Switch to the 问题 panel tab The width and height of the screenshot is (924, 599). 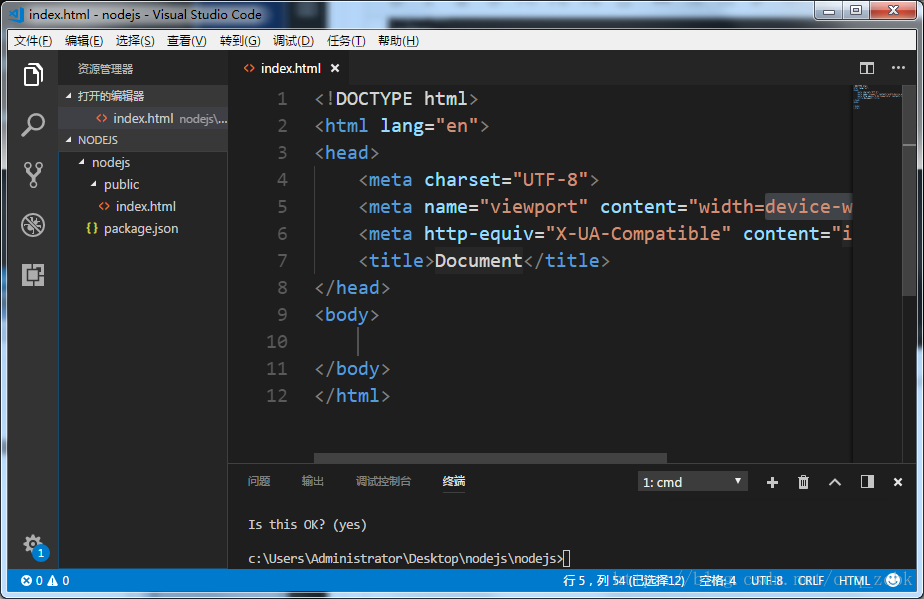tap(259, 482)
